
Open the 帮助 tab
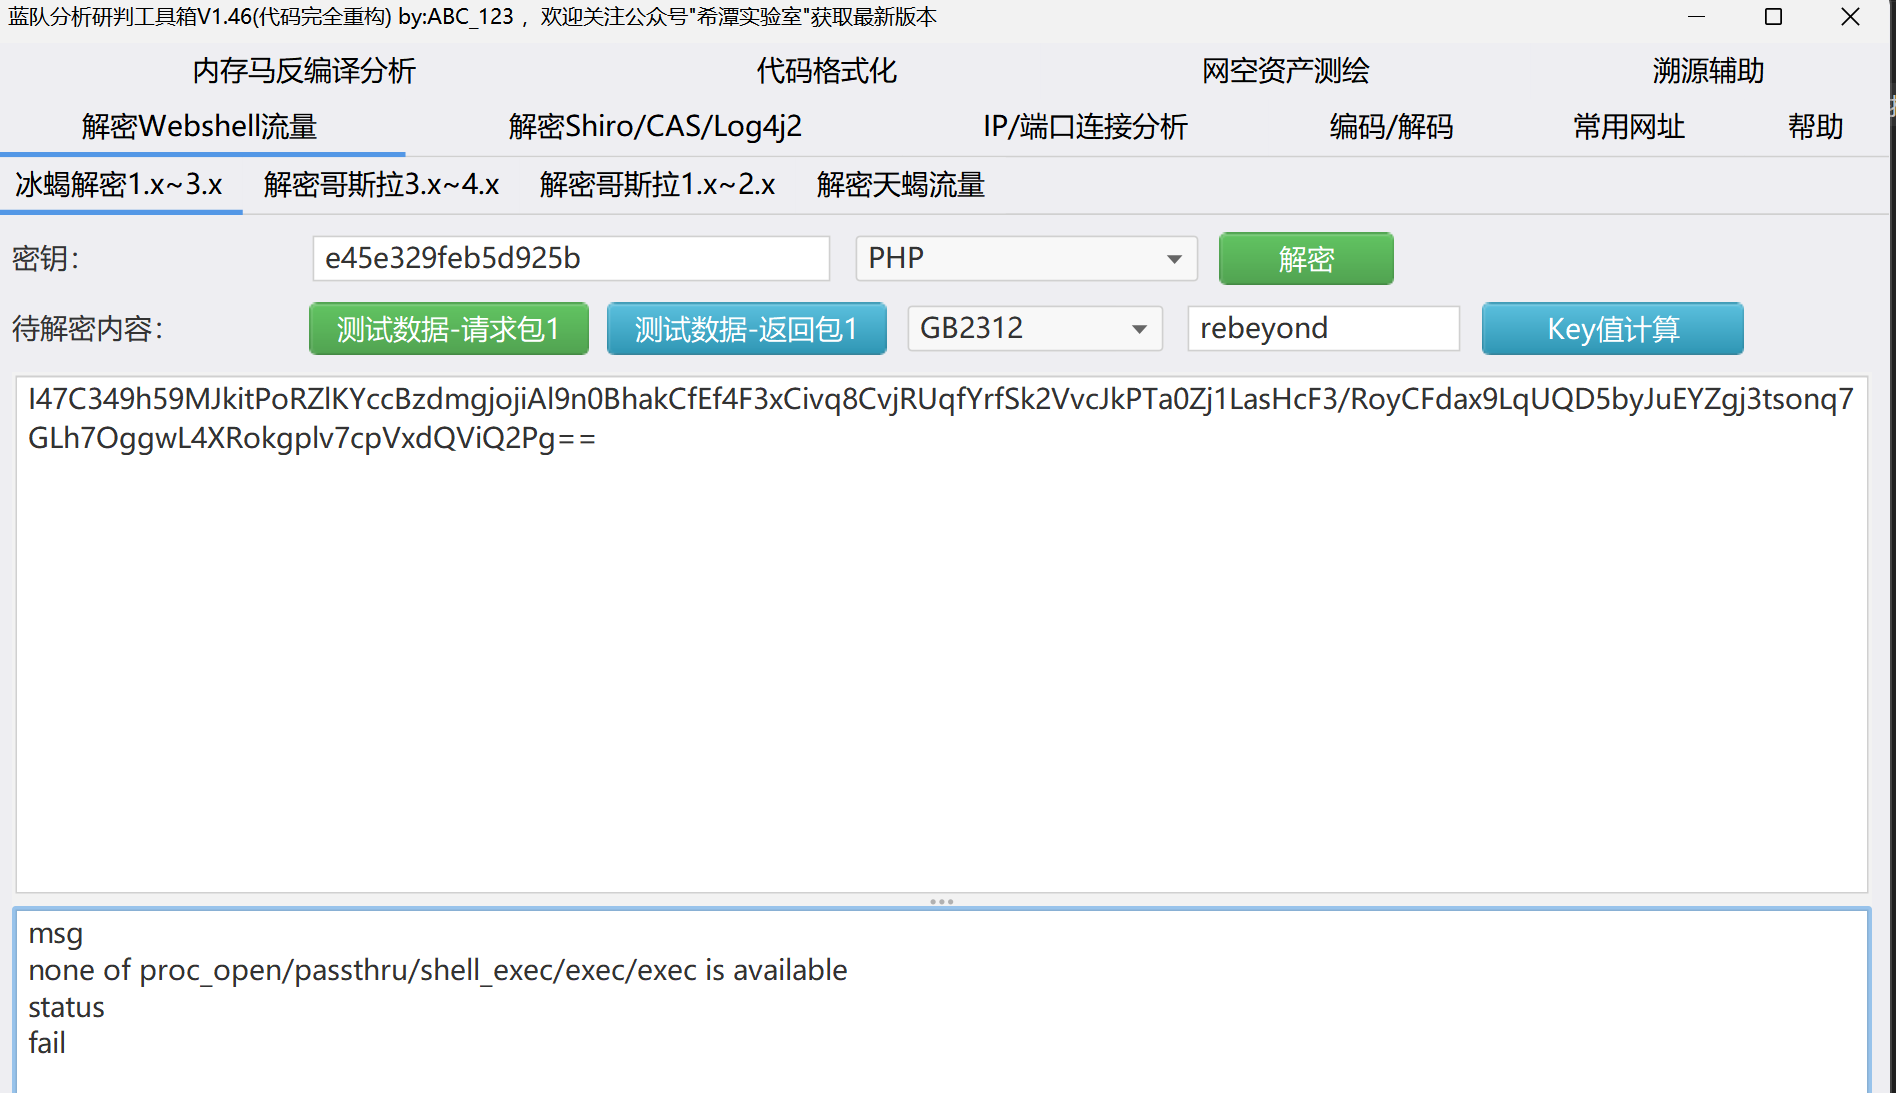tap(1815, 127)
